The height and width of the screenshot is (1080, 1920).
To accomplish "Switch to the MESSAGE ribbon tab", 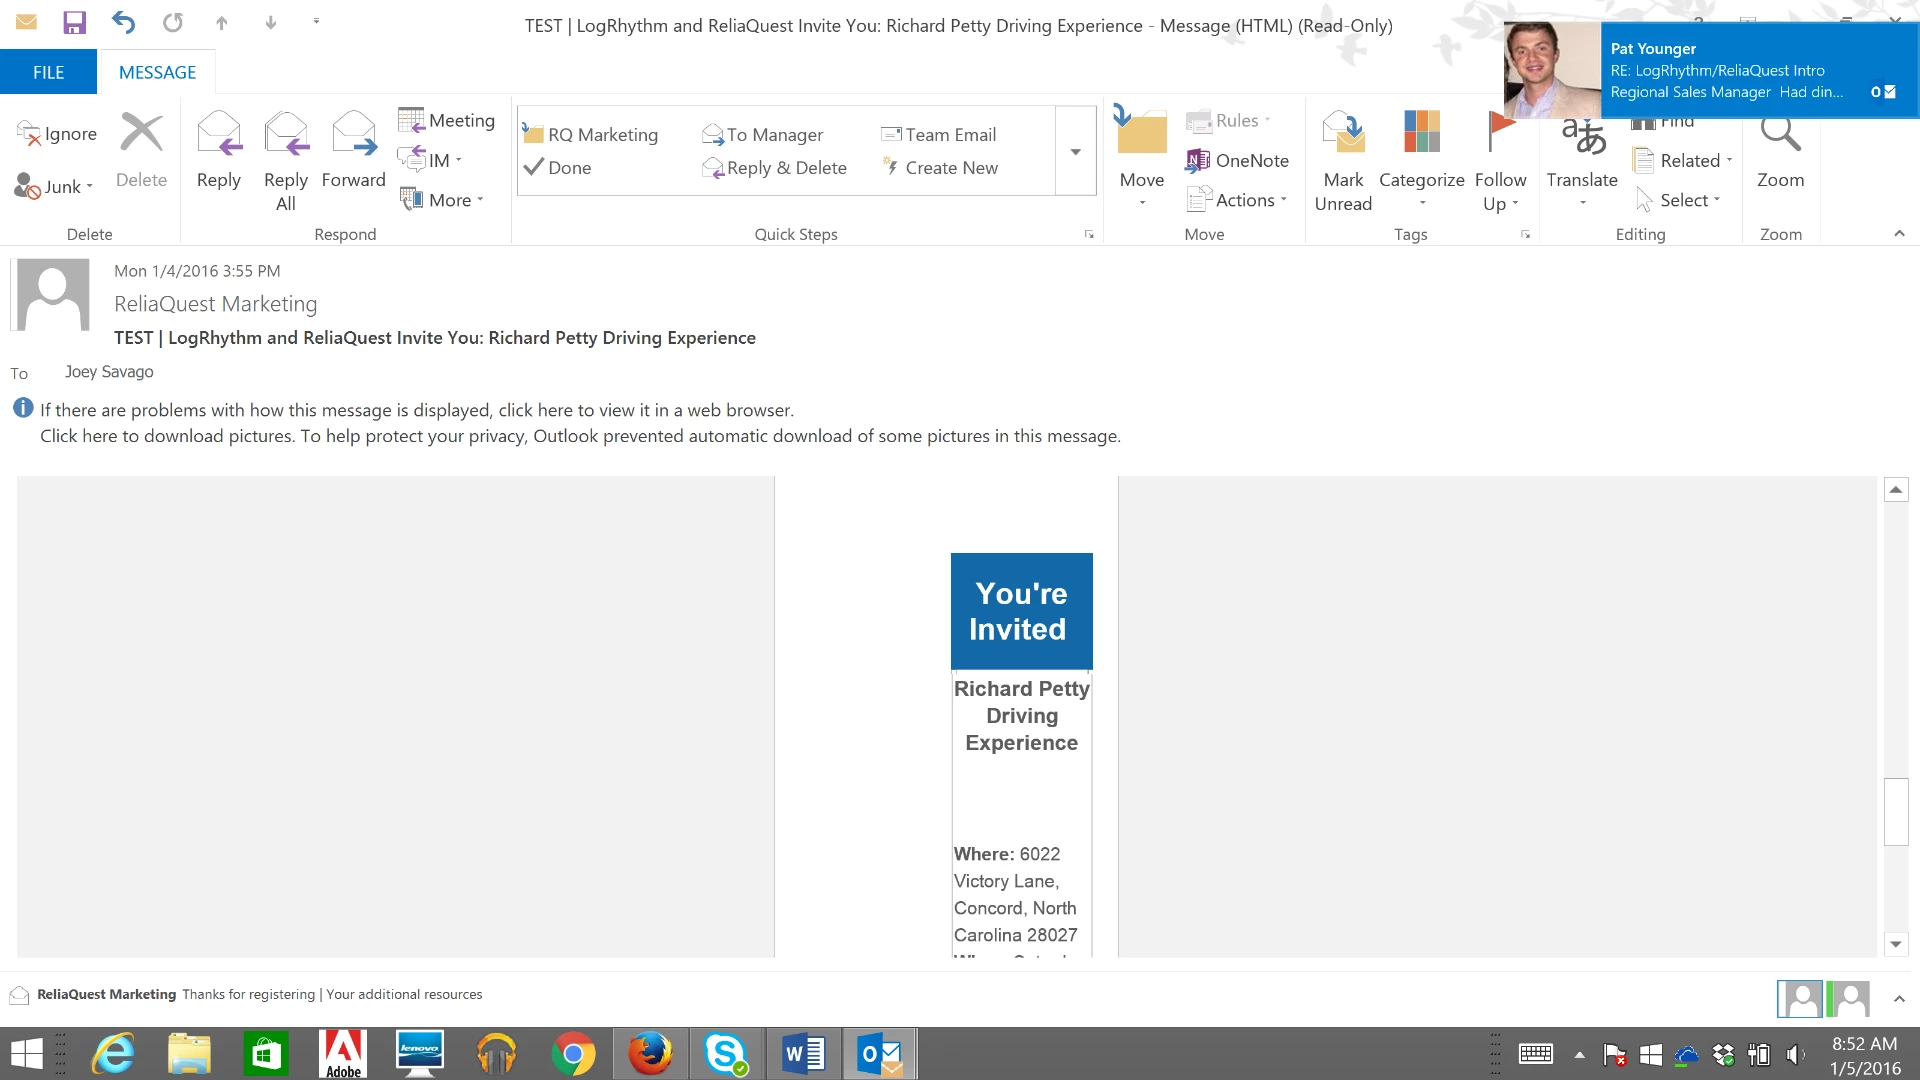I will tap(157, 72).
